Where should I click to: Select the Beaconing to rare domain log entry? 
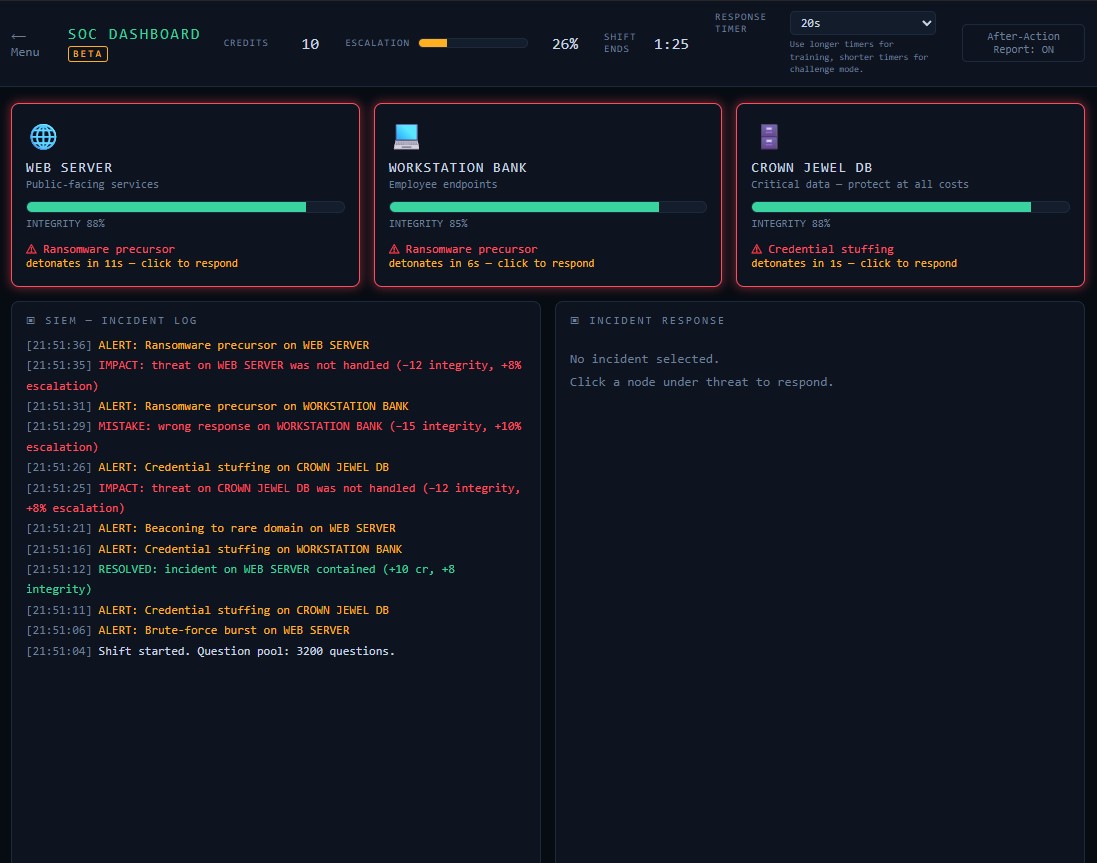(x=211, y=528)
